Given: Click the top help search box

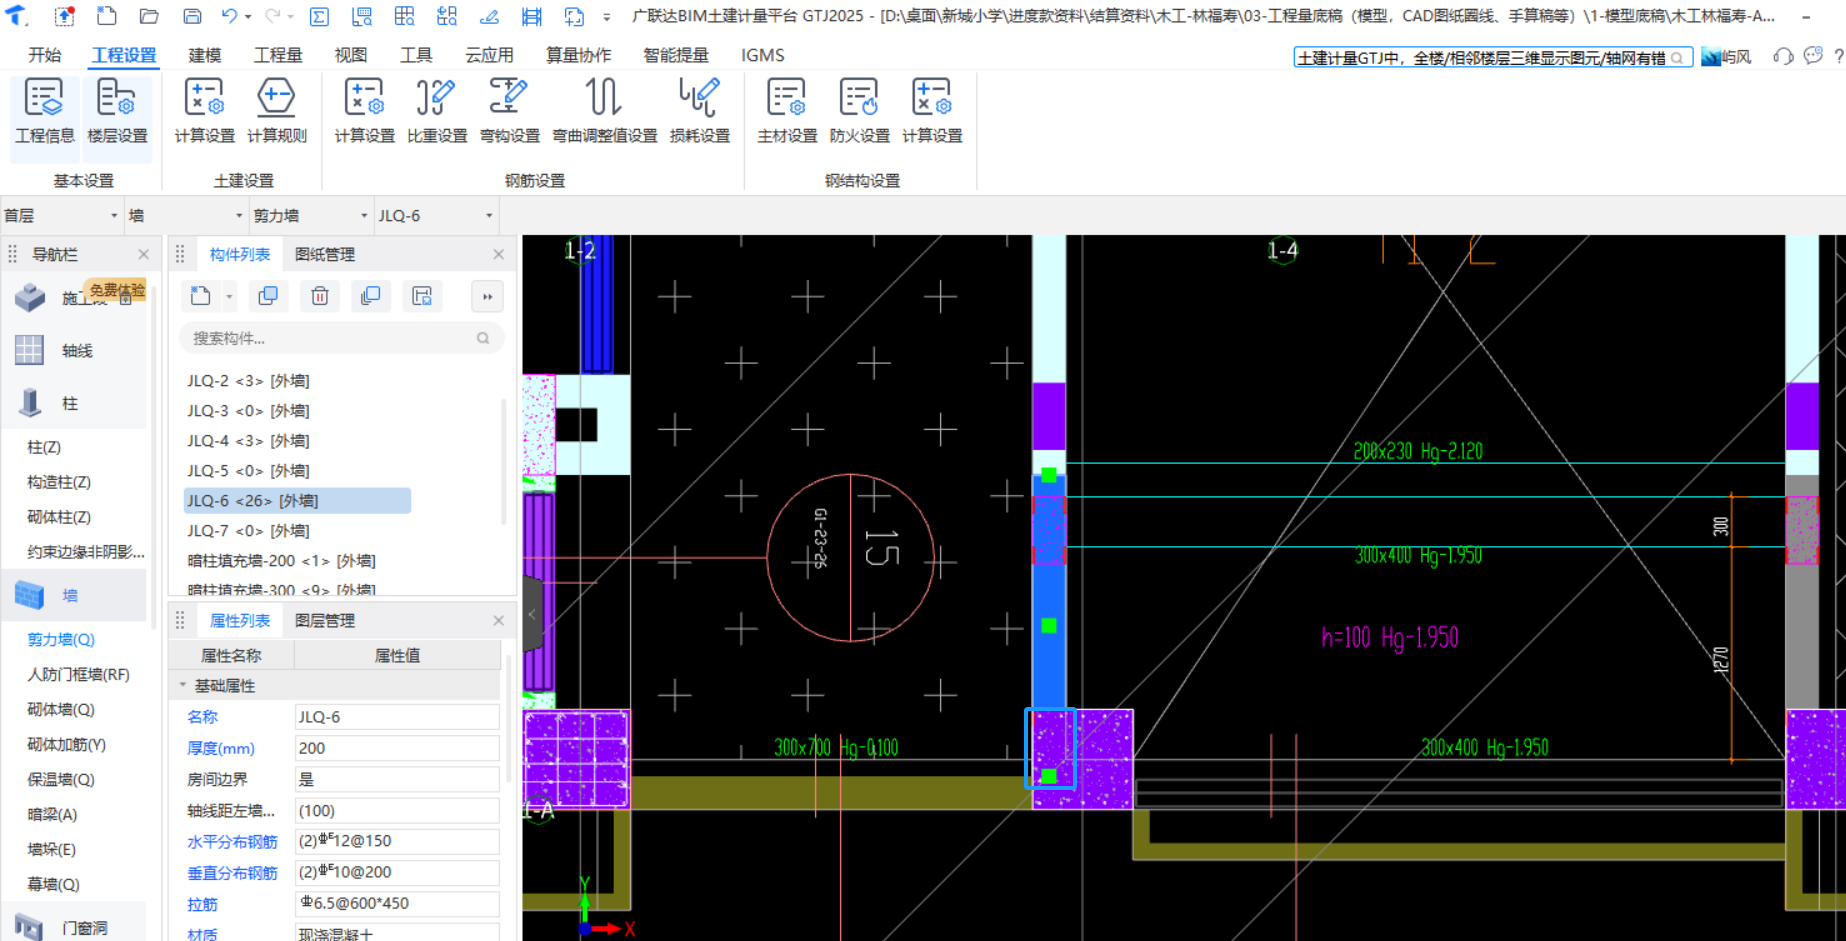Looking at the screenshot, I should [1492, 57].
